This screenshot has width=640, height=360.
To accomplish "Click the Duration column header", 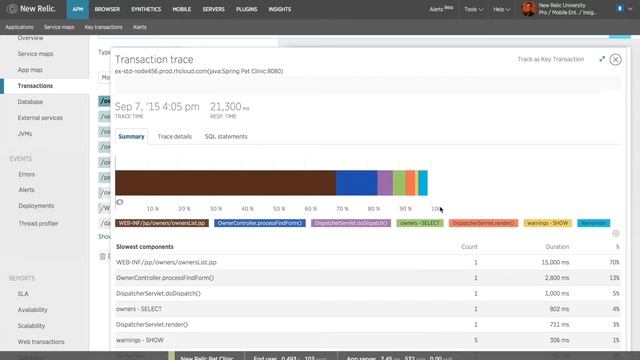I will [557, 247].
